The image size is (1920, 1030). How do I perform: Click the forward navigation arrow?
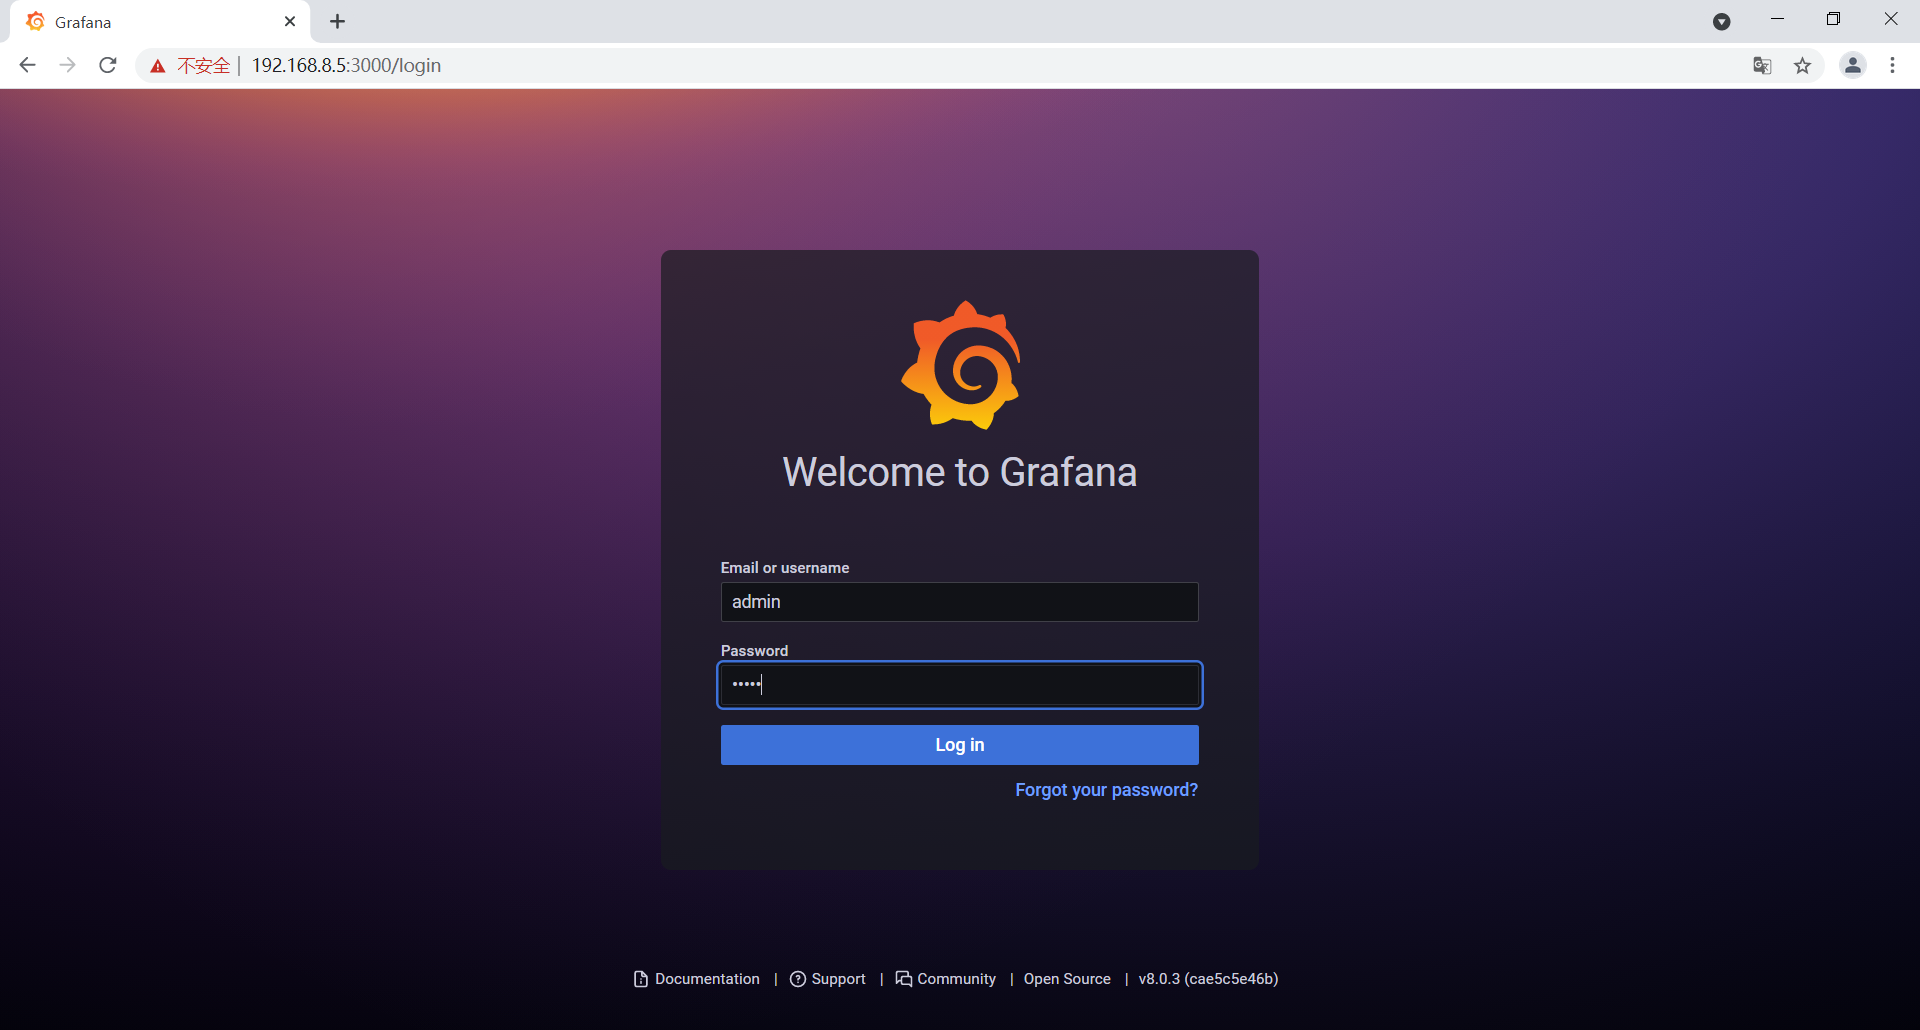[x=67, y=65]
